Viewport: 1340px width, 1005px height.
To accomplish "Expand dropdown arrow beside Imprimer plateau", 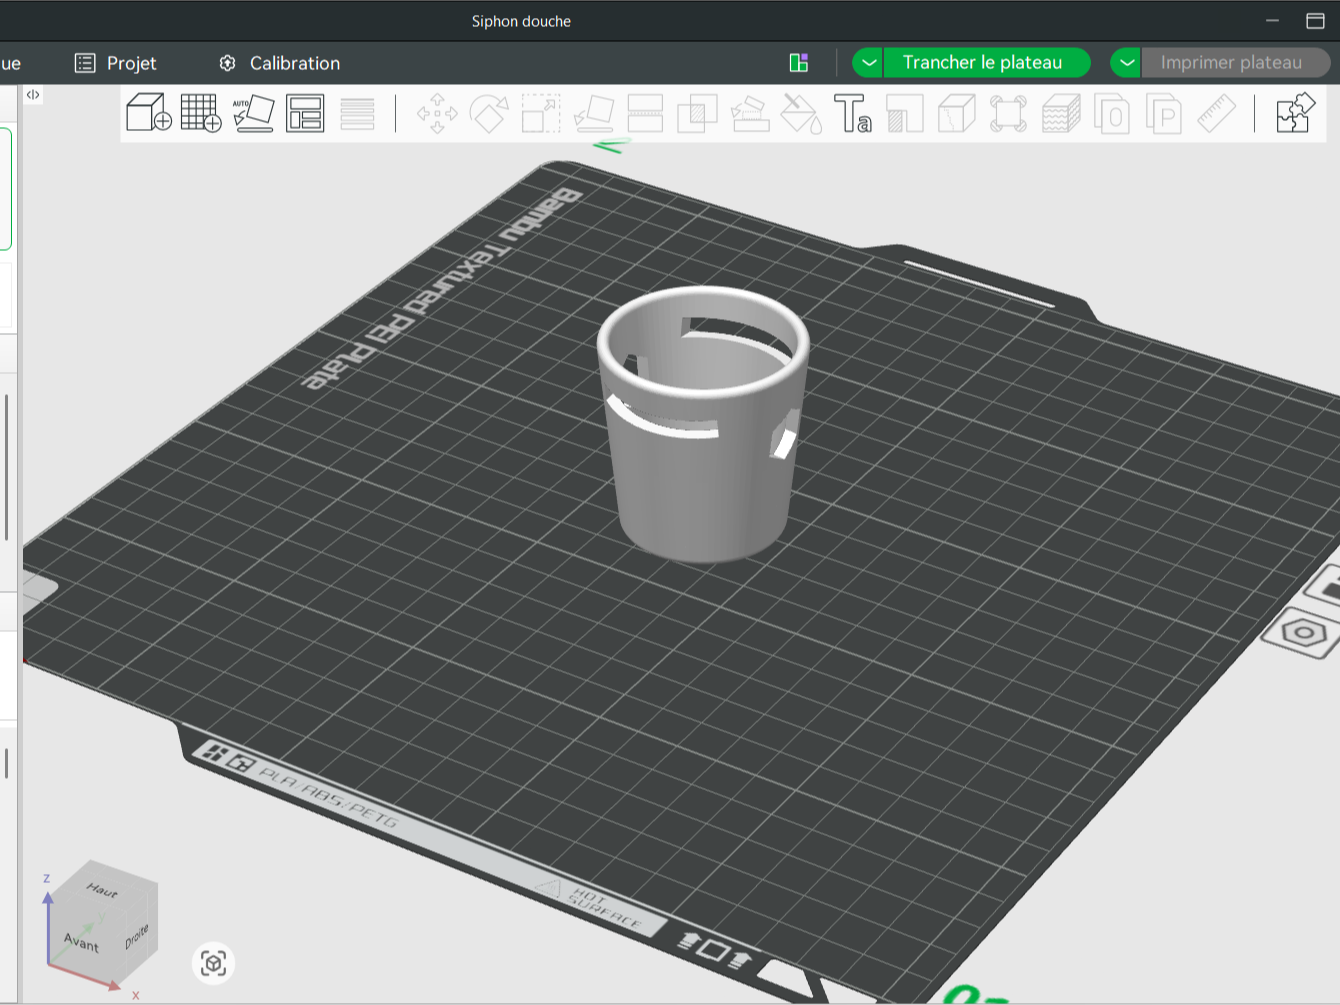I will tap(1126, 63).
